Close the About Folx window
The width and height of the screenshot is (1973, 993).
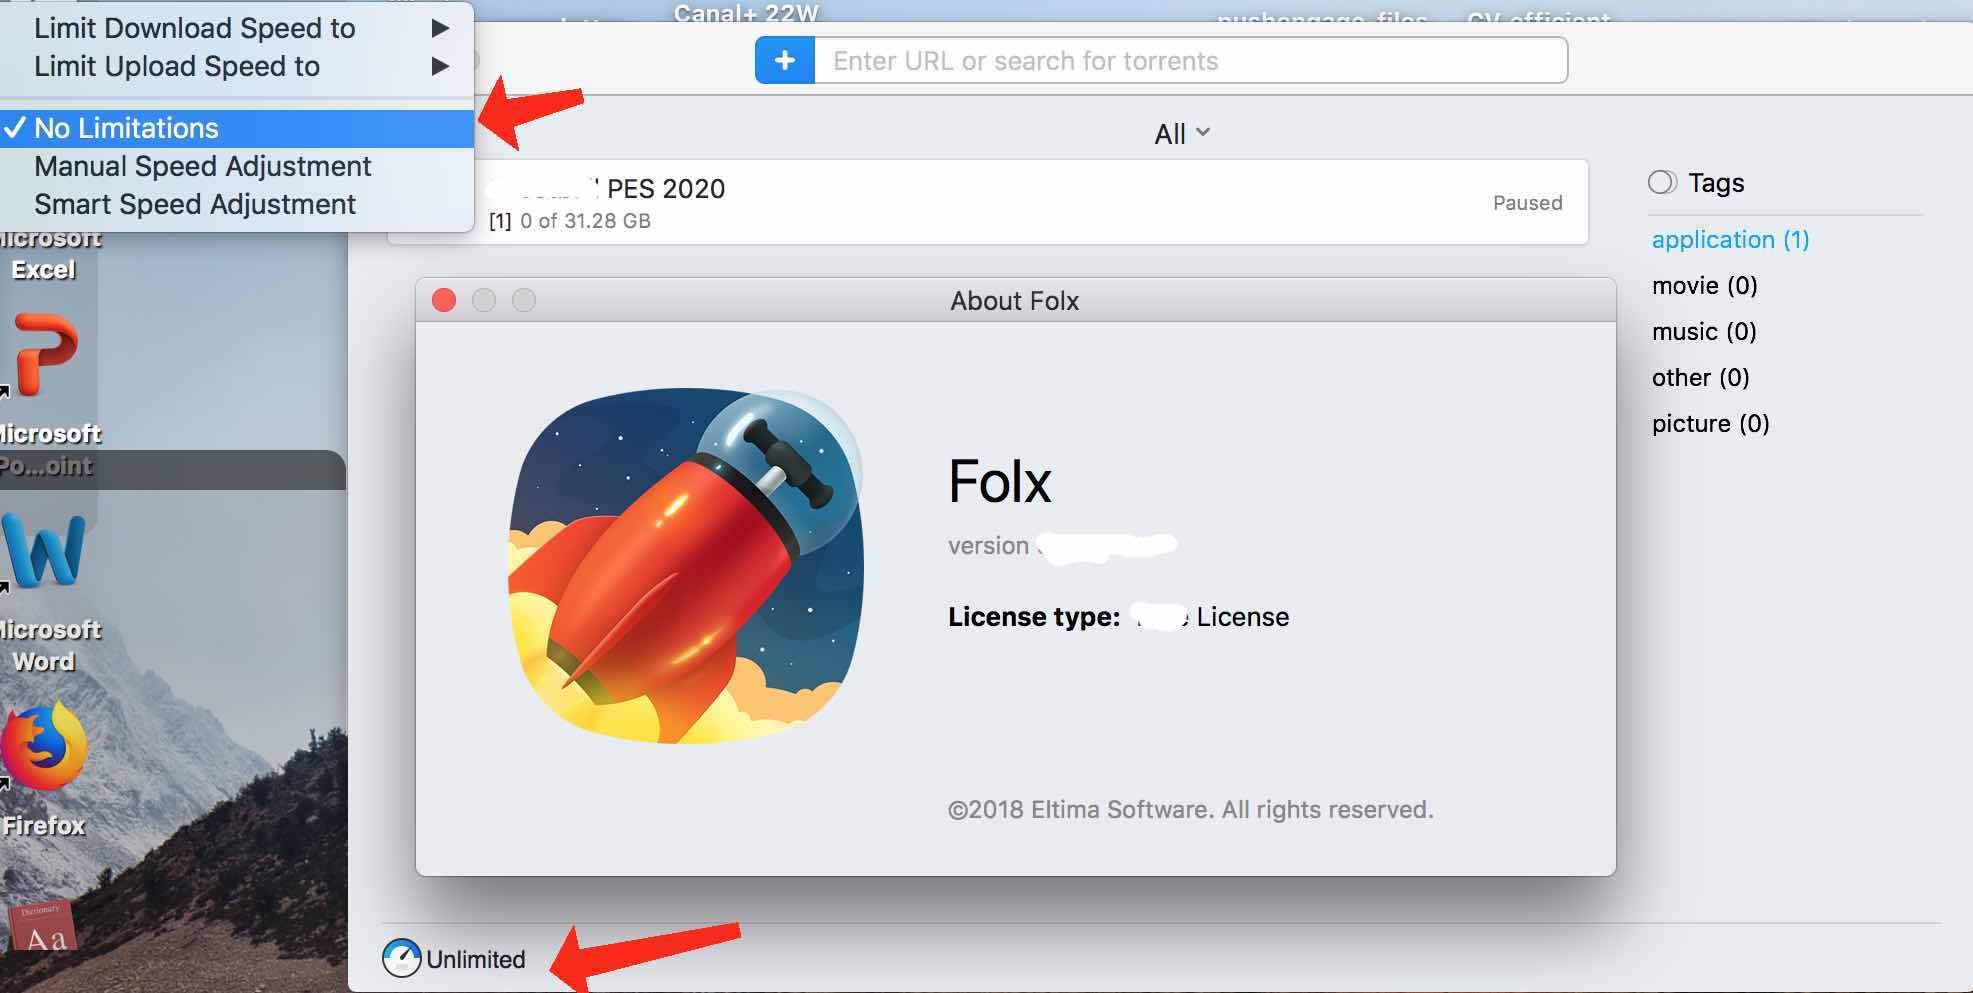click(x=444, y=300)
